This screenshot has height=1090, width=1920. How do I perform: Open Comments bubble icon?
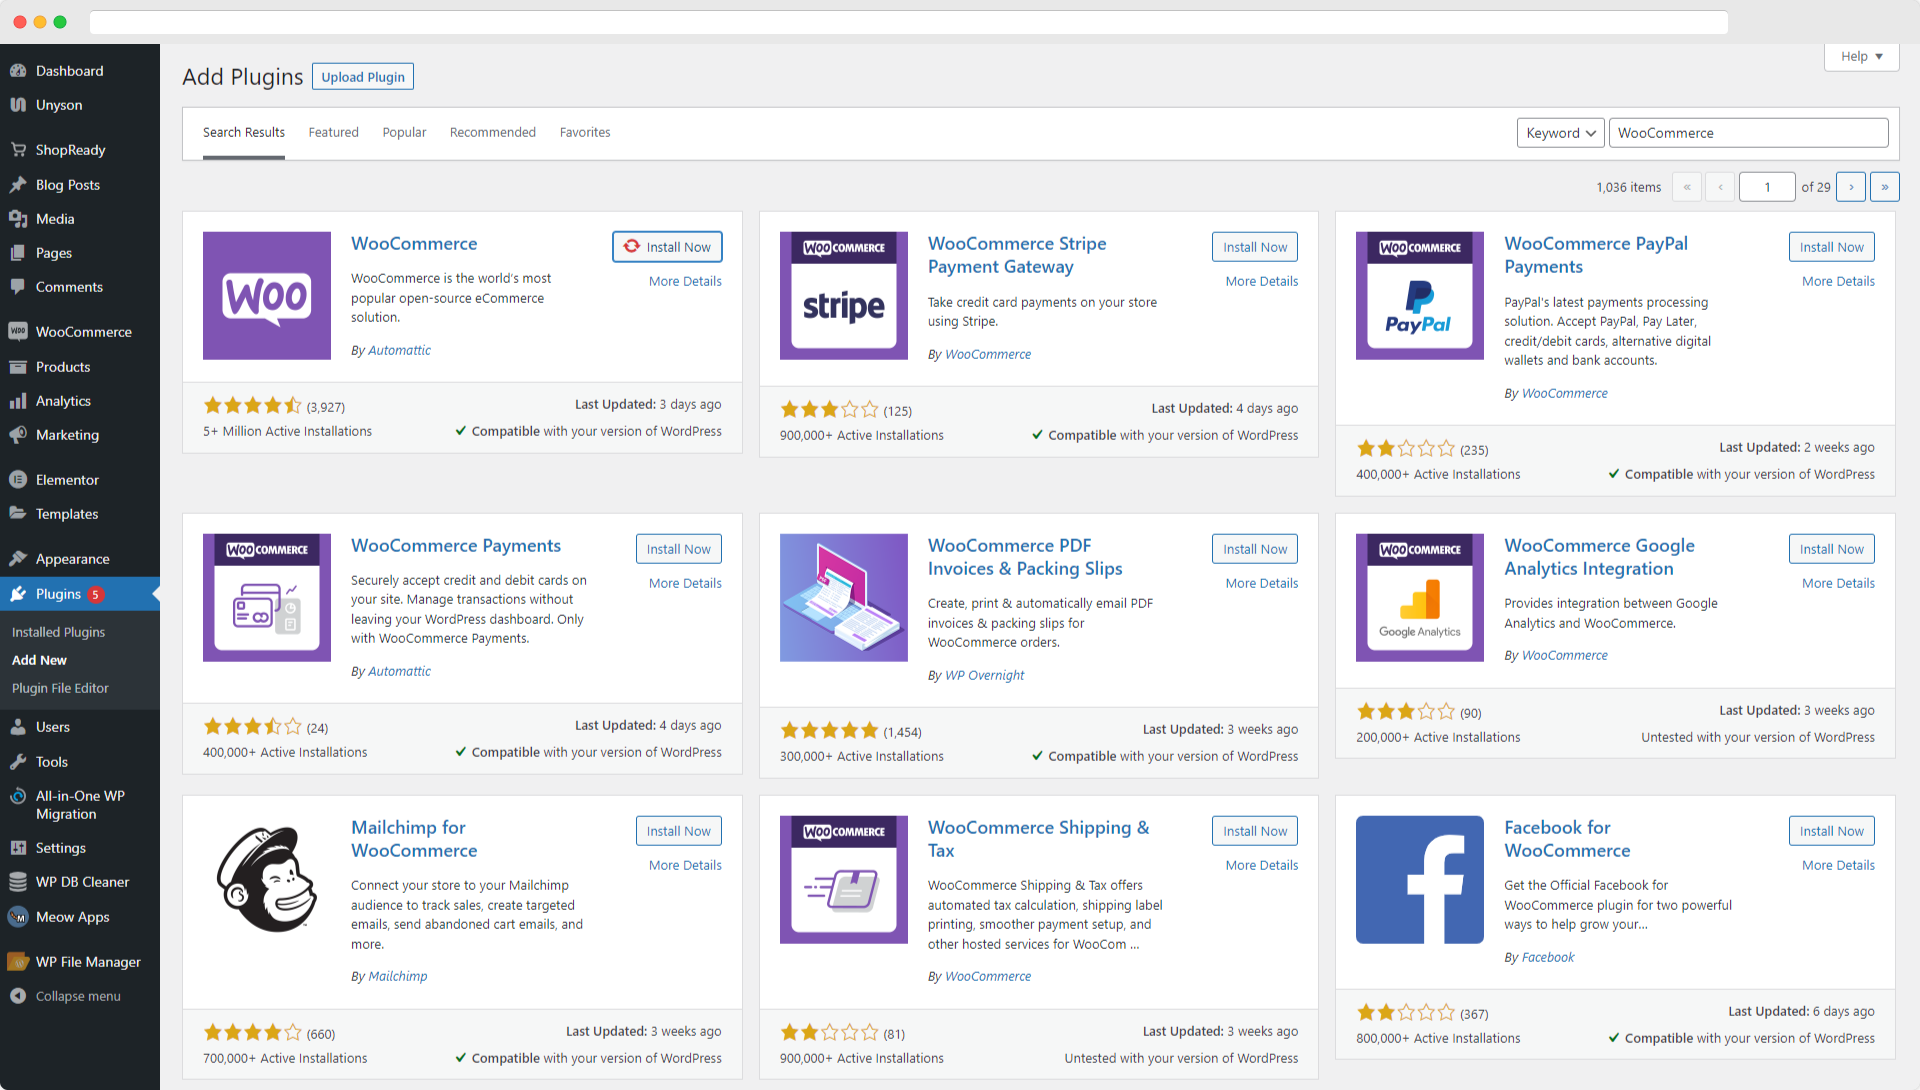(x=18, y=287)
